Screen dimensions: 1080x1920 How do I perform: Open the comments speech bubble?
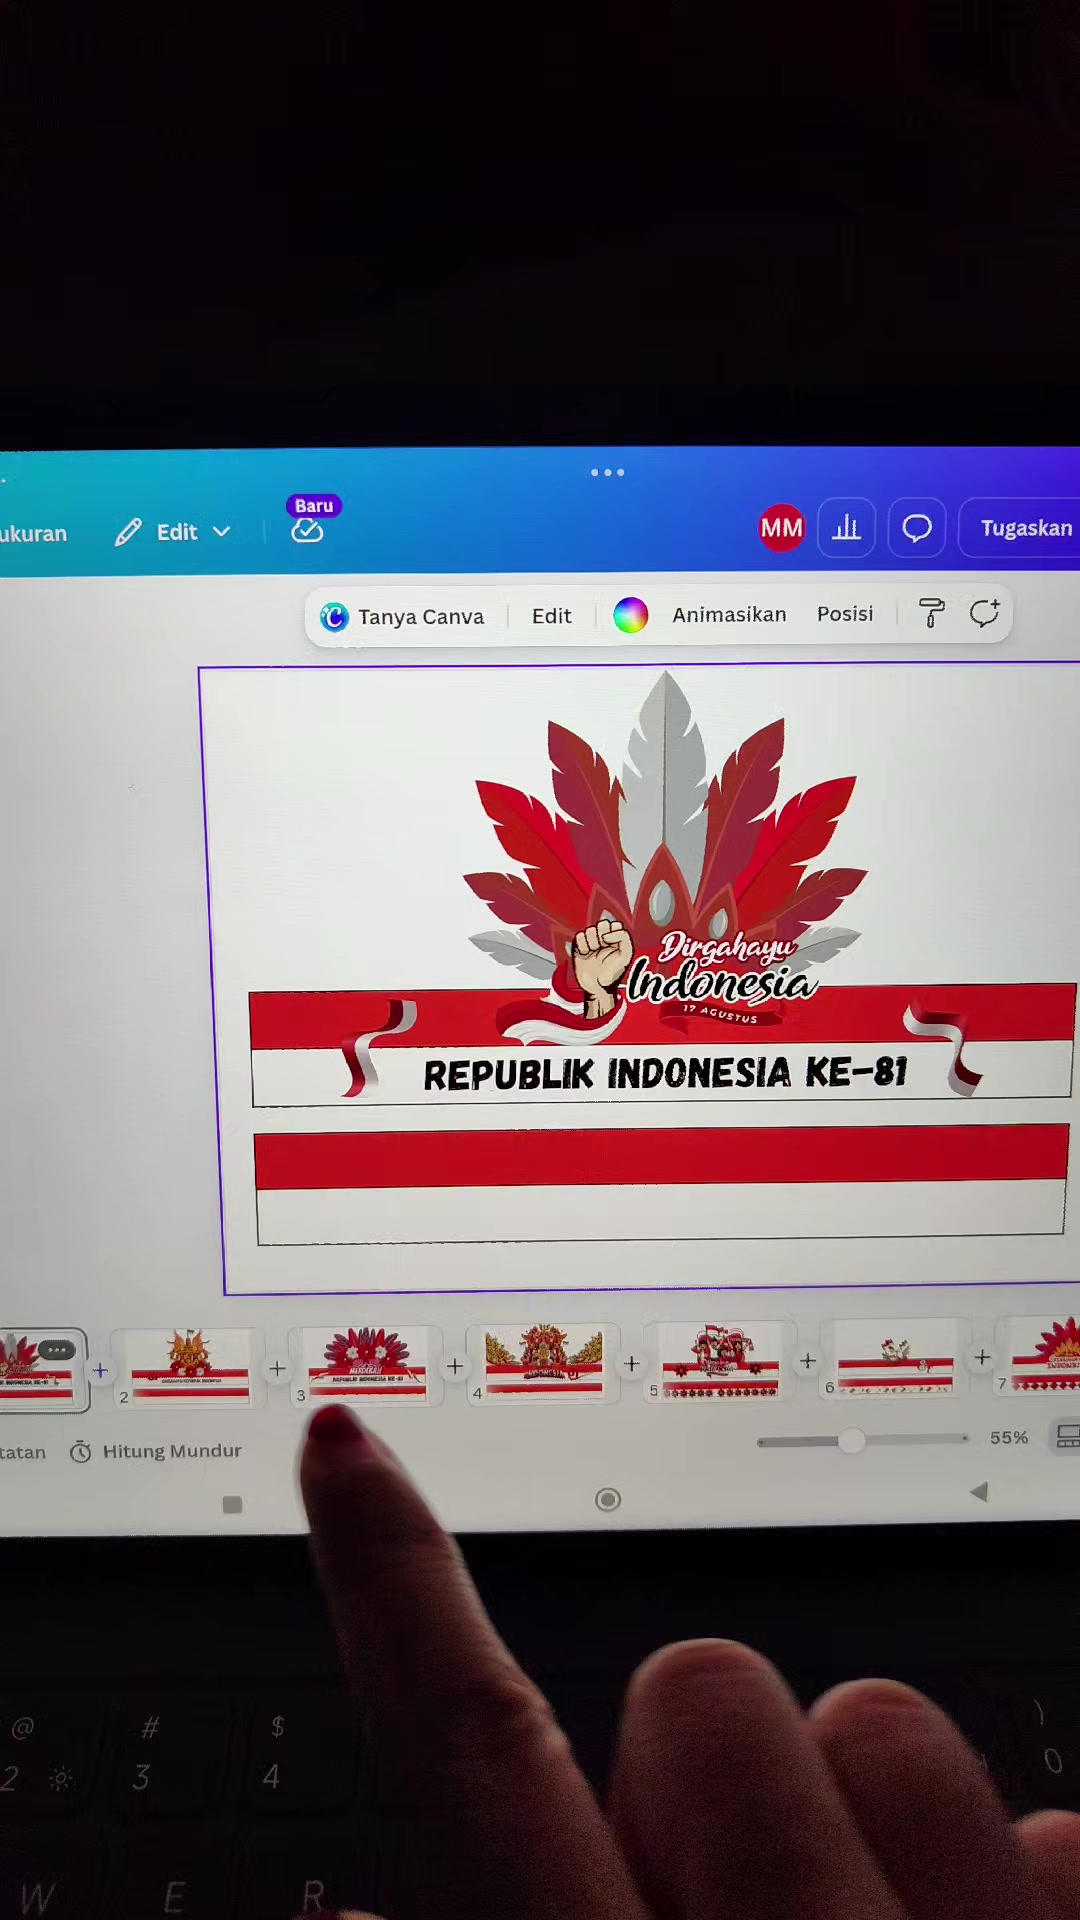click(x=917, y=528)
